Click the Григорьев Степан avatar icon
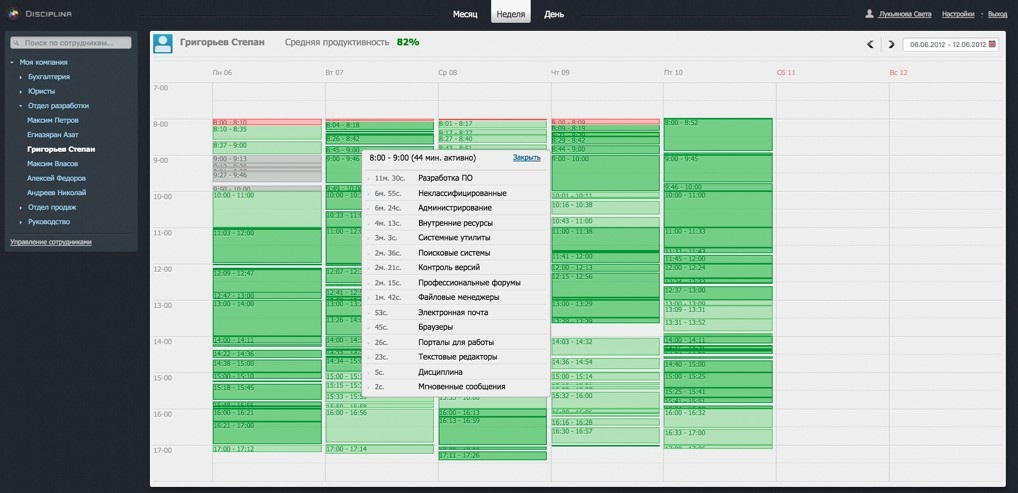The image size is (1018, 493). pos(163,43)
